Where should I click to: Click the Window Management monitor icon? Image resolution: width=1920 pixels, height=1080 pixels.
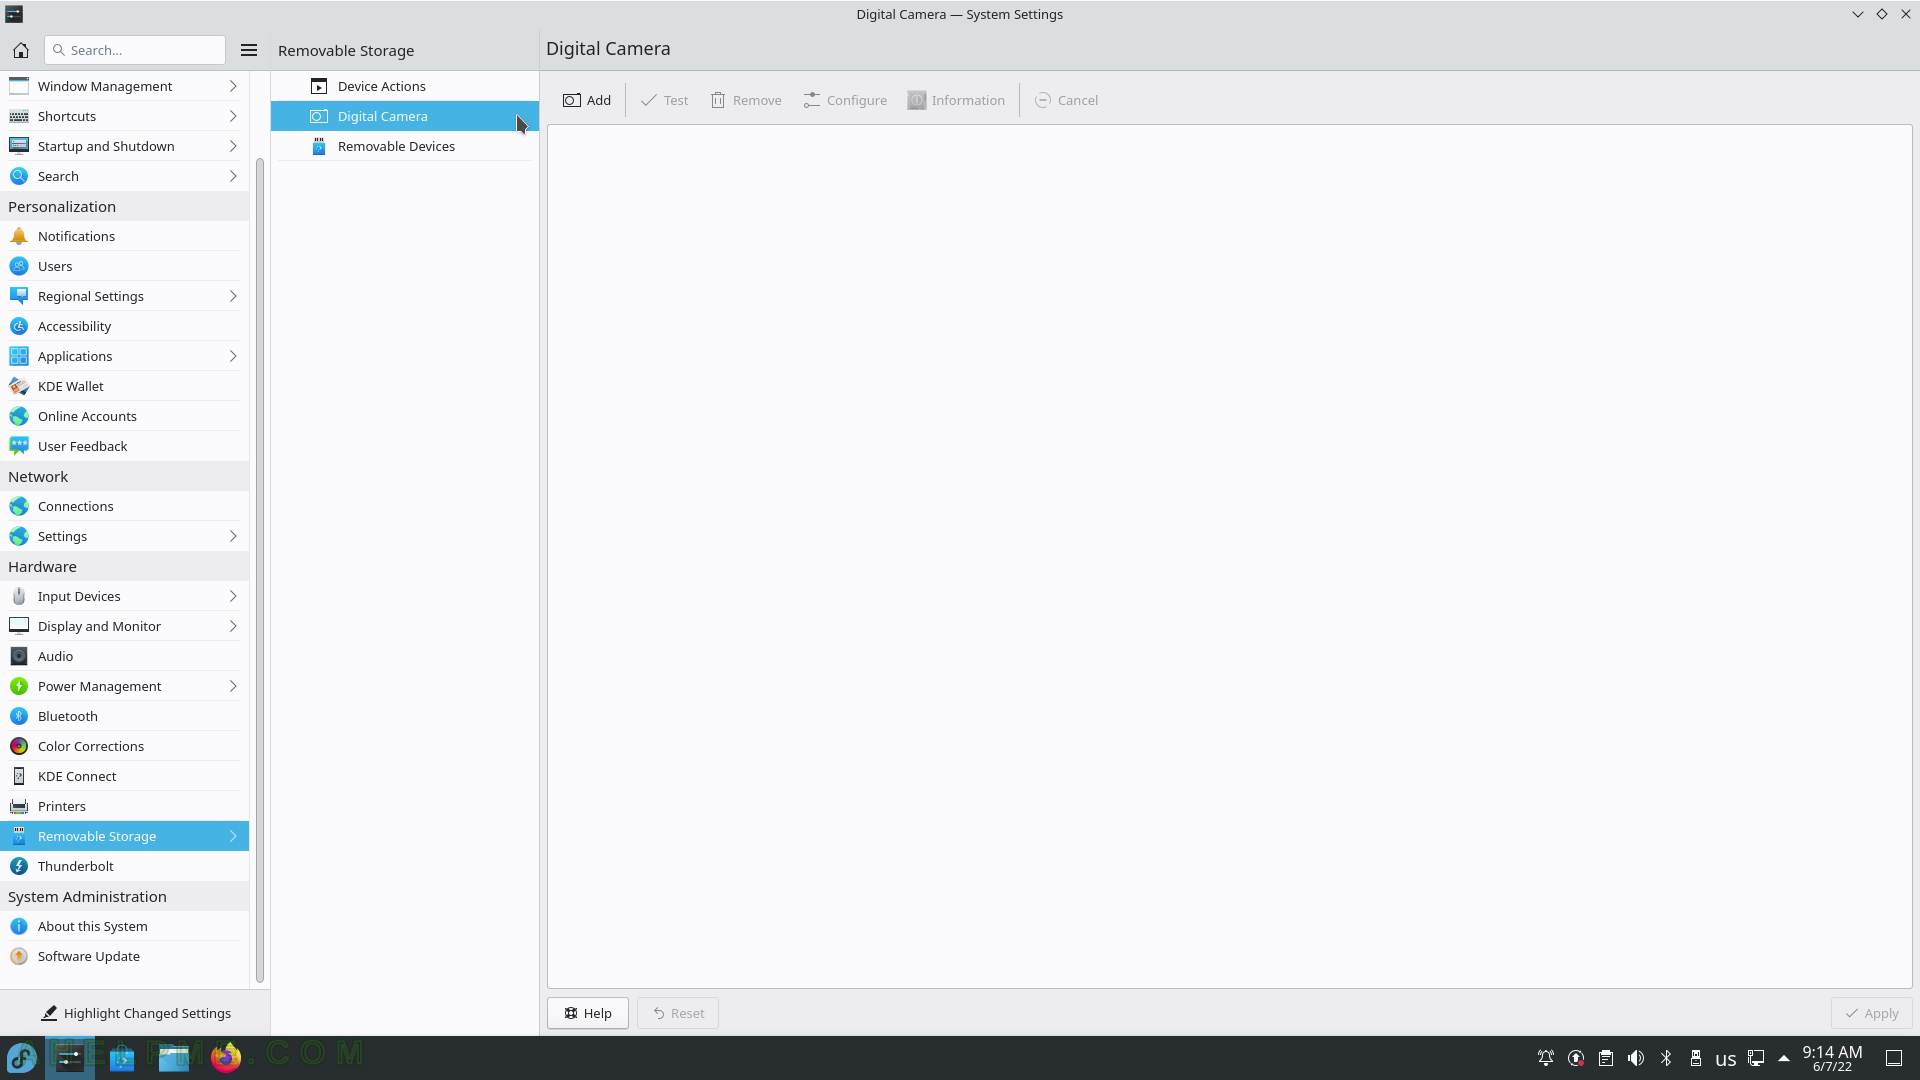(x=19, y=86)
